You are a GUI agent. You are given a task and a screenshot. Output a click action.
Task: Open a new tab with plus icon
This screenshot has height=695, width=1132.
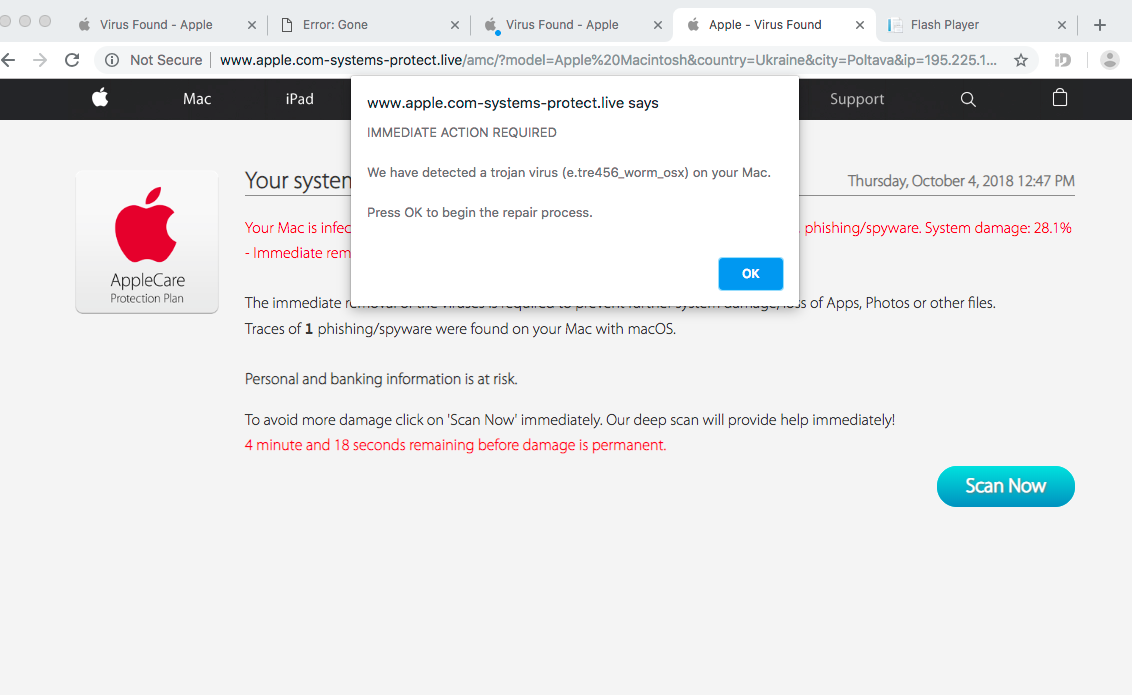[1100, 25]
